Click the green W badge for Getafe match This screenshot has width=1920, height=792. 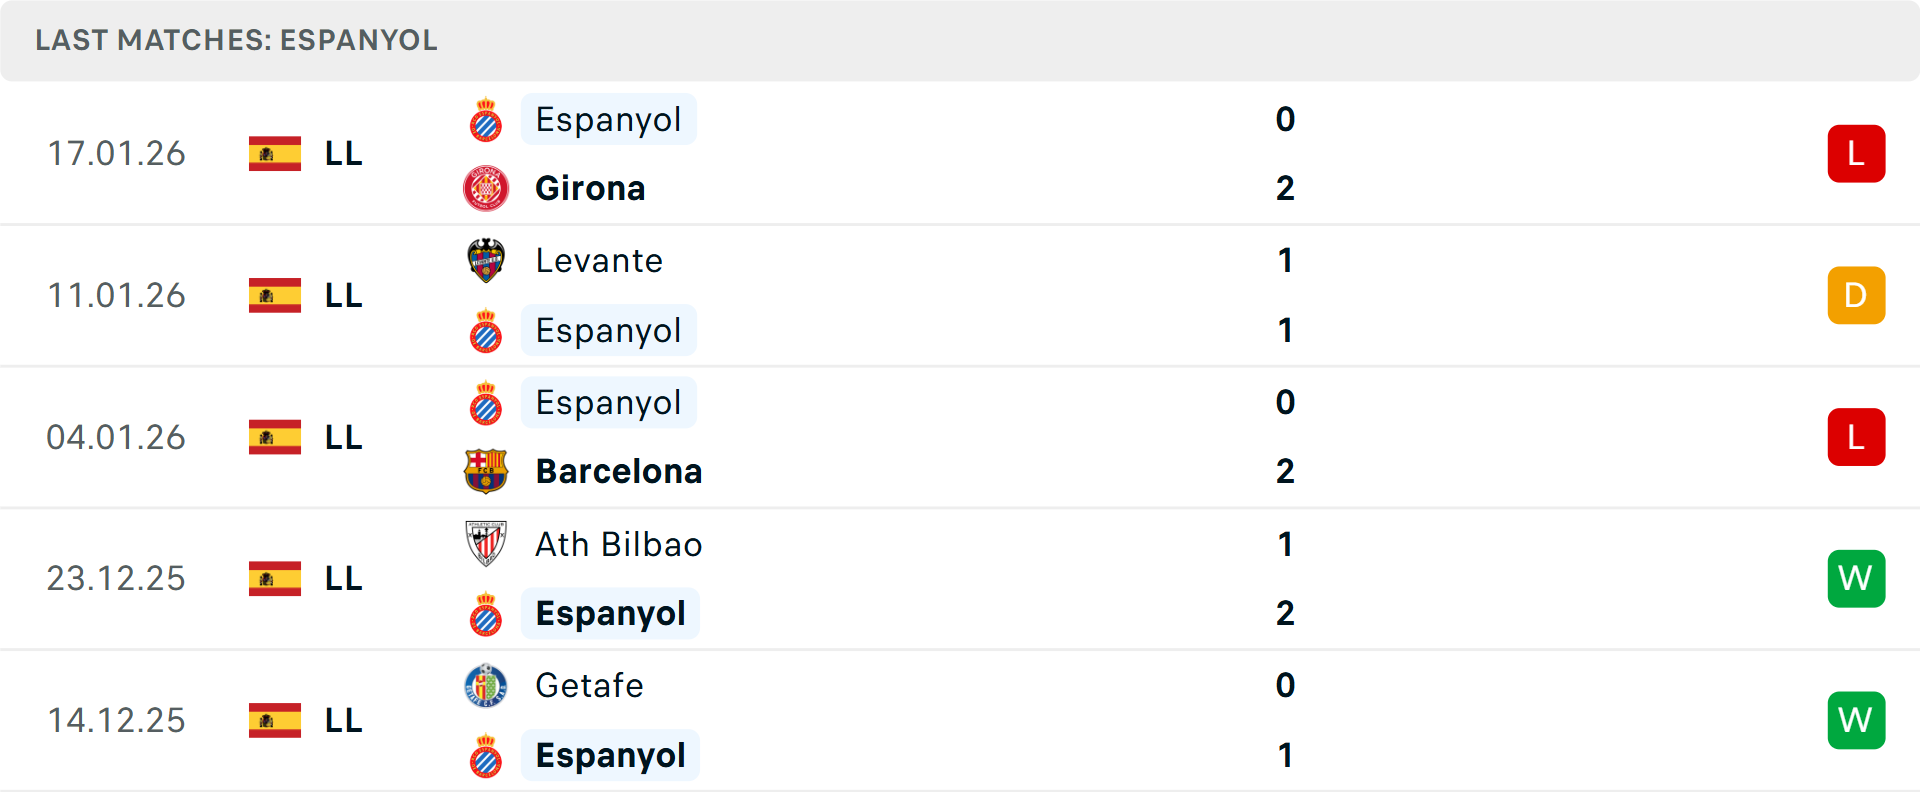(x=1856, y=720)
